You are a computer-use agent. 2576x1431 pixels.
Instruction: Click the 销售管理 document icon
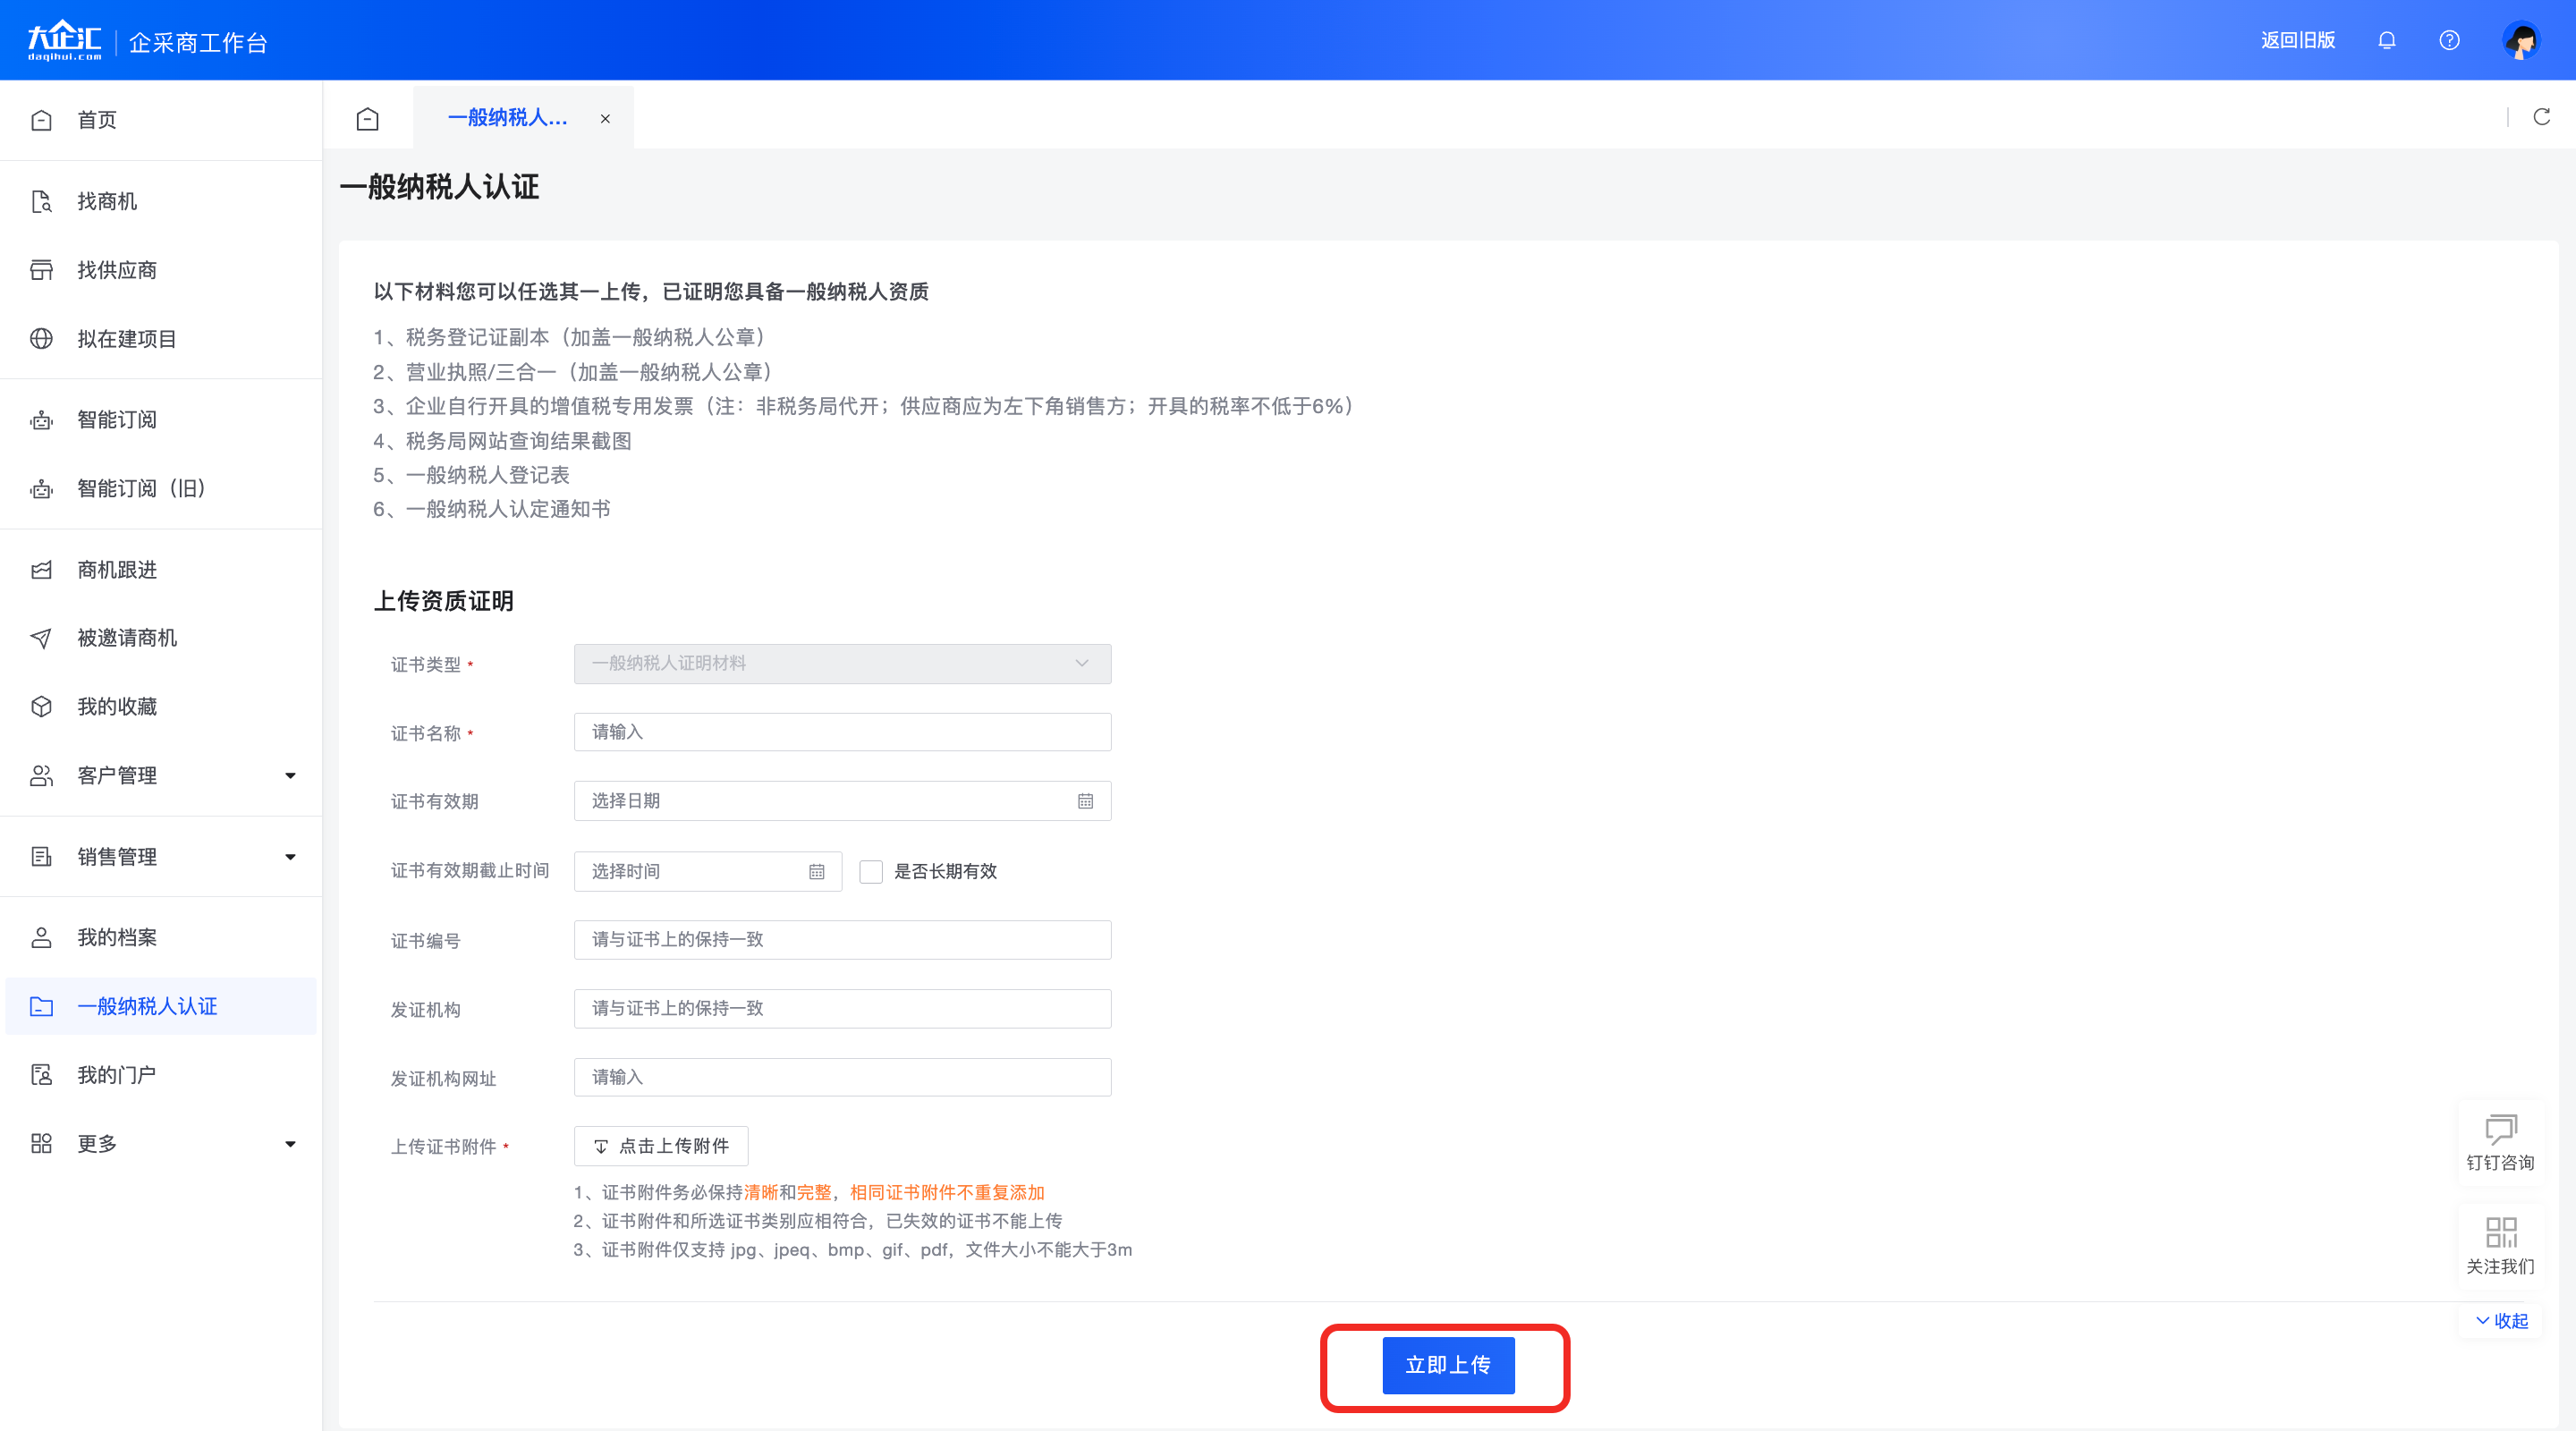(x=41, y=857)
